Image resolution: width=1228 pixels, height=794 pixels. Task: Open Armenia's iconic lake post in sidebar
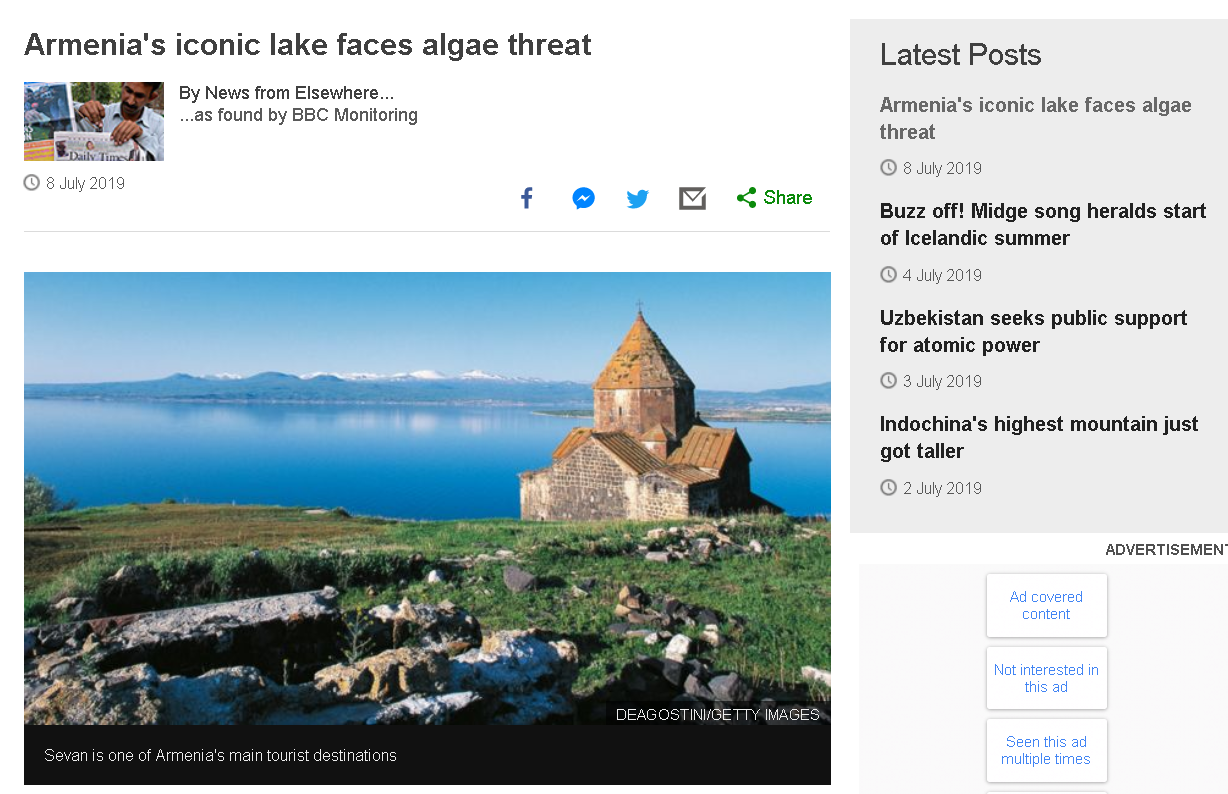point(1035,118)
